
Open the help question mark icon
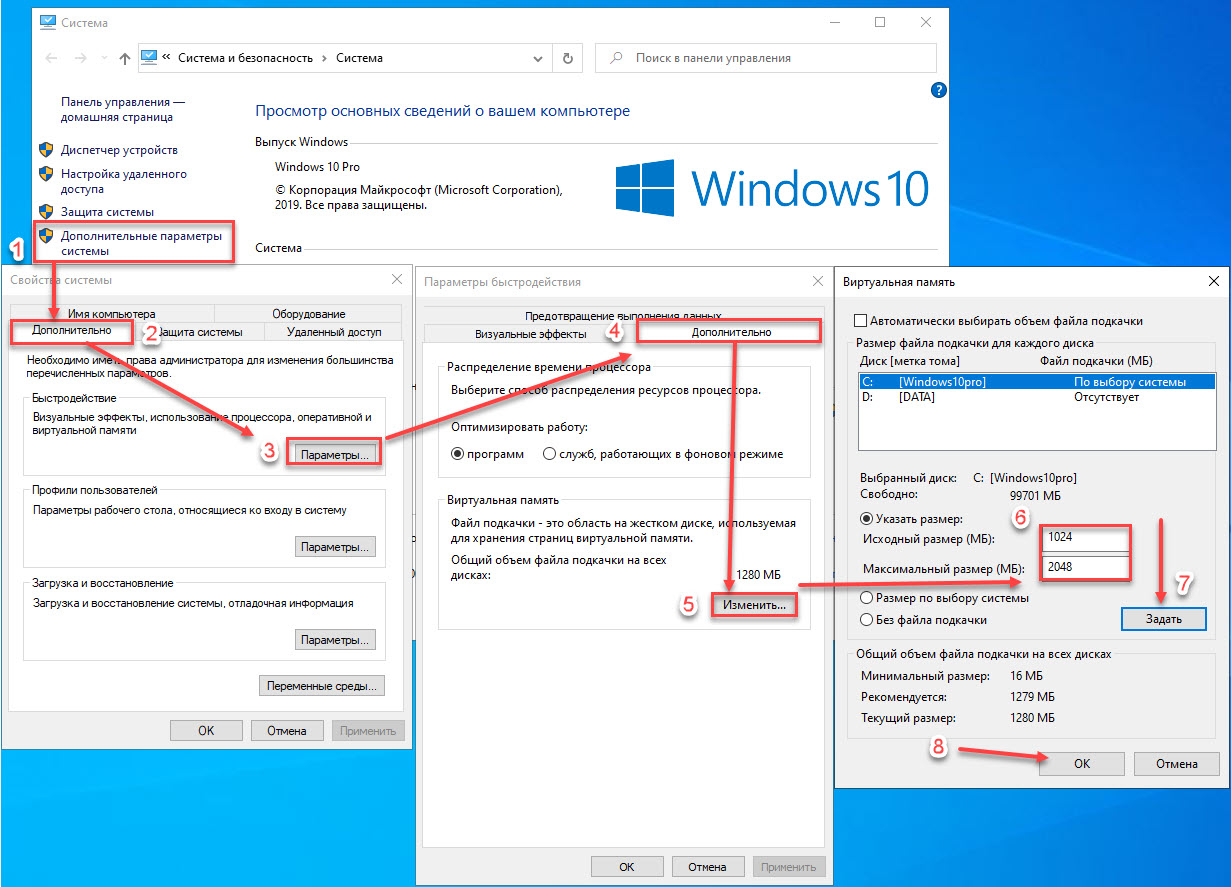(x=938, y=90)
